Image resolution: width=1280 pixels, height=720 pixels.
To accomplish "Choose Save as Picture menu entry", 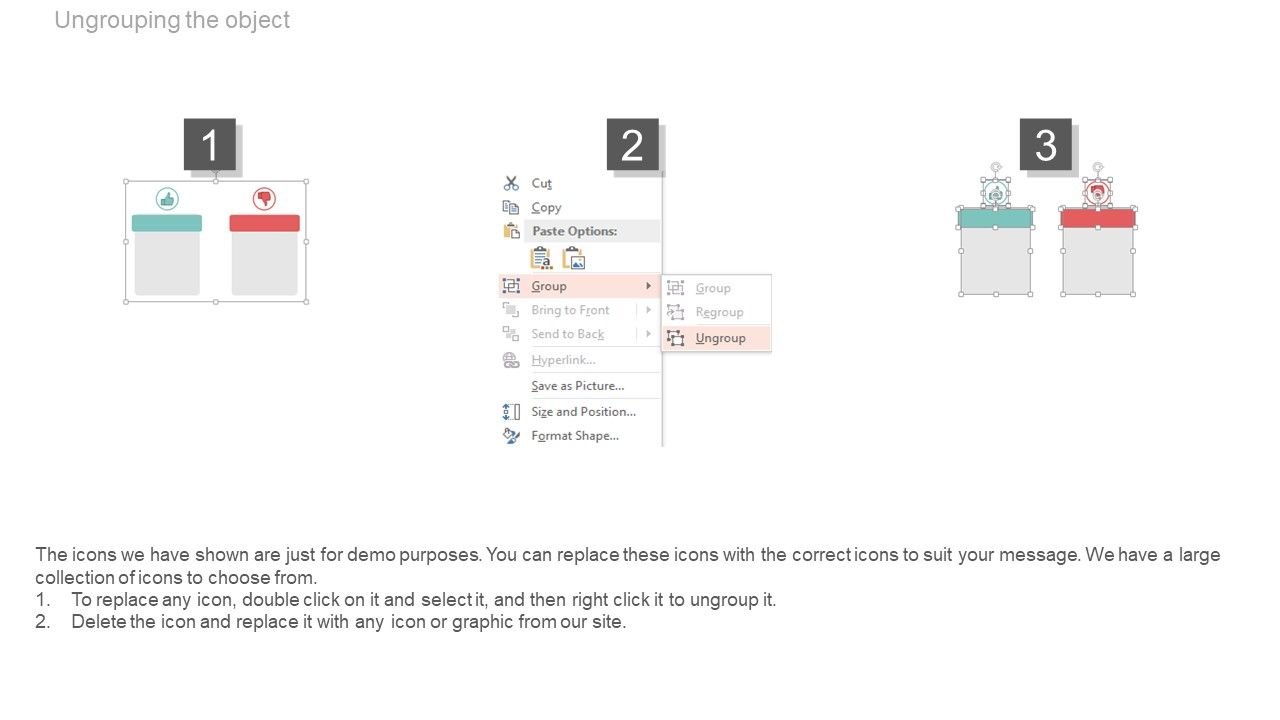I will point(579,386).
